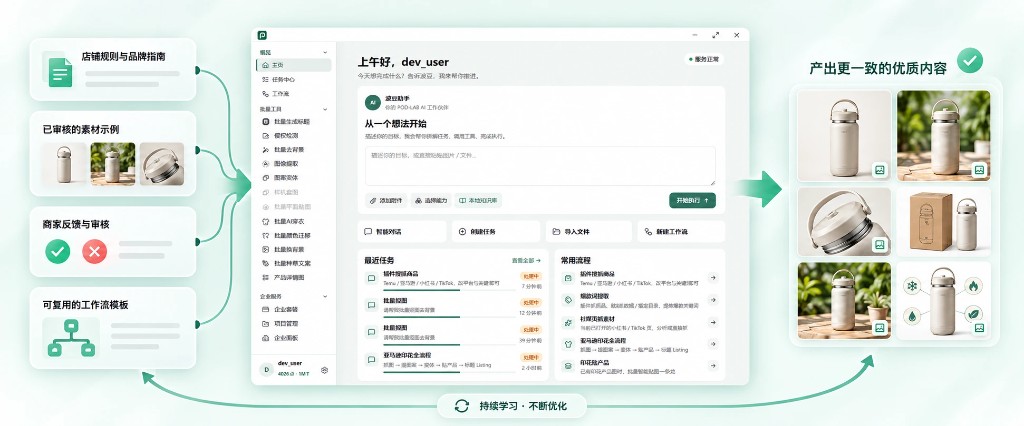Click the 39 分钟前 timestamp

pos(530,340)
